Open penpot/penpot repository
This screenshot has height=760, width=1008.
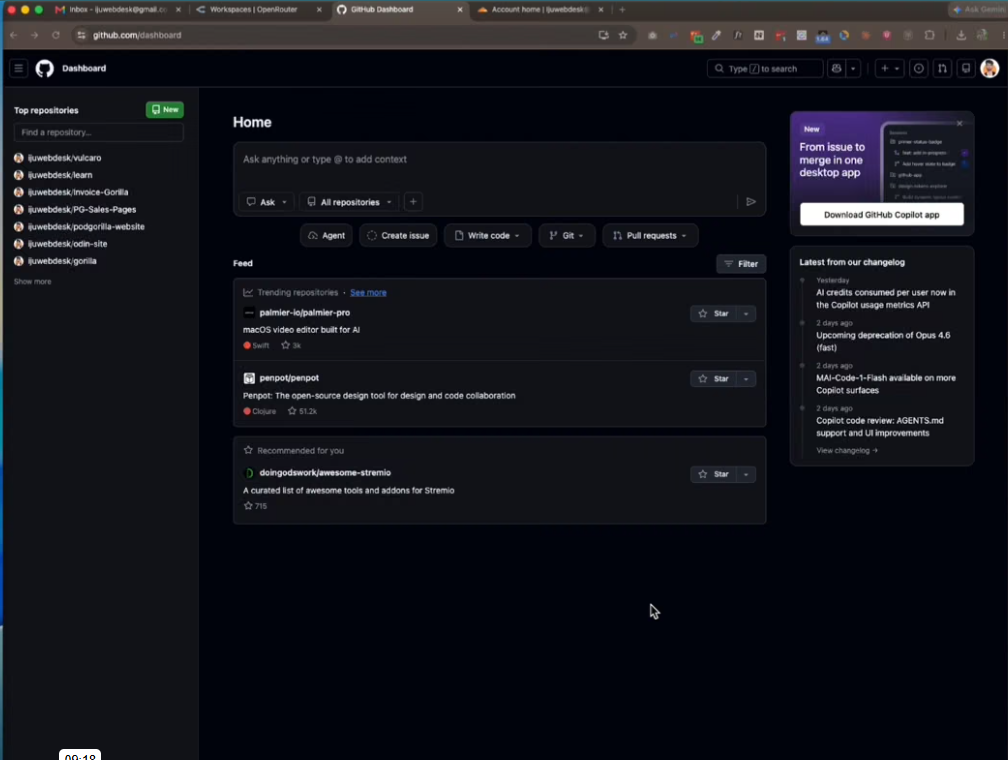(x=289, y=378)
